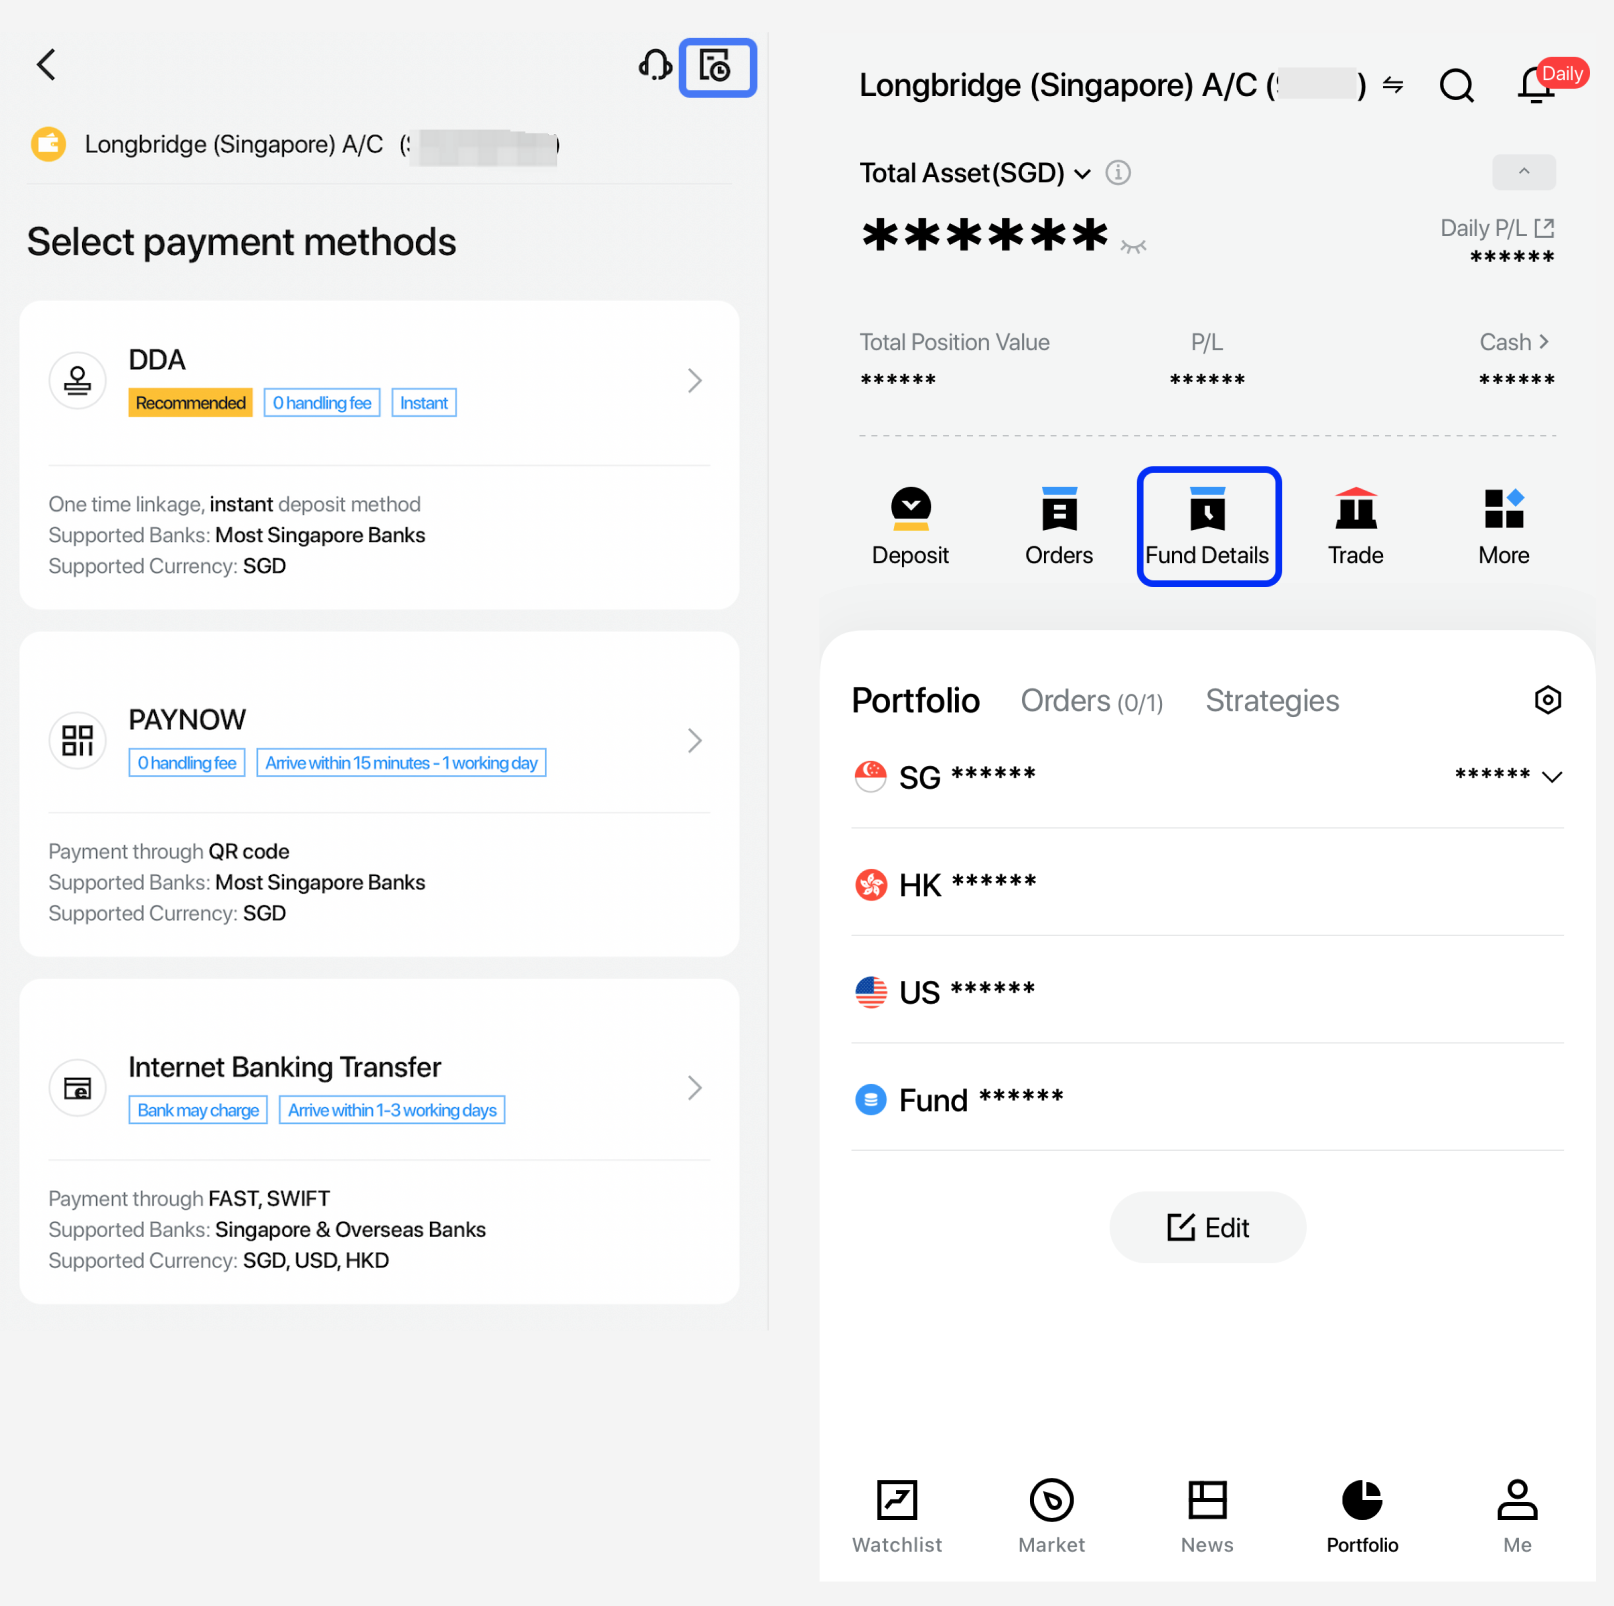Click the US flag icon
Viewport: 1614px width, 1606px height.
871,992
